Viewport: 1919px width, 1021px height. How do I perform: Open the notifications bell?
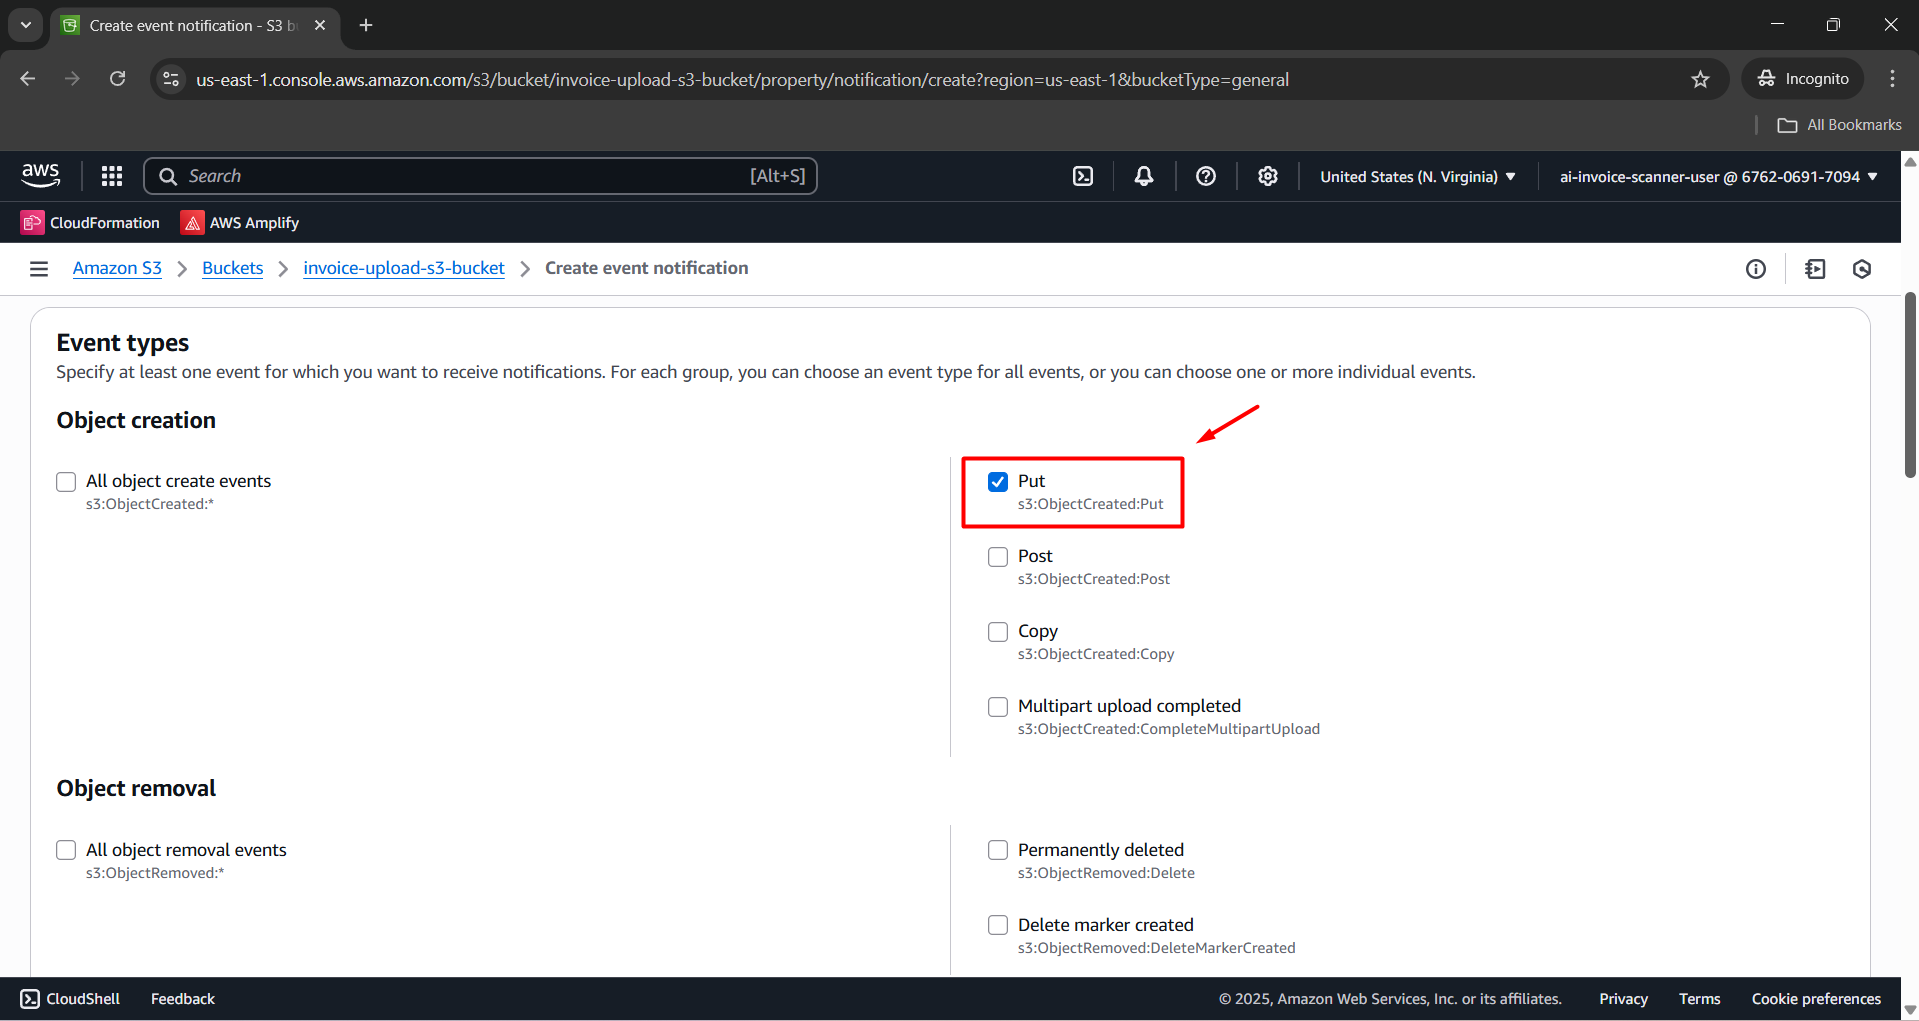click(1144, 176)
